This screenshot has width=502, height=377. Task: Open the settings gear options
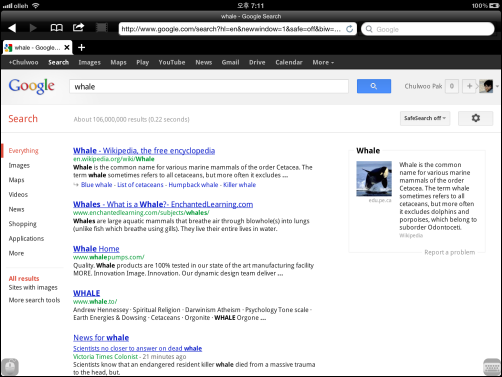476,118
